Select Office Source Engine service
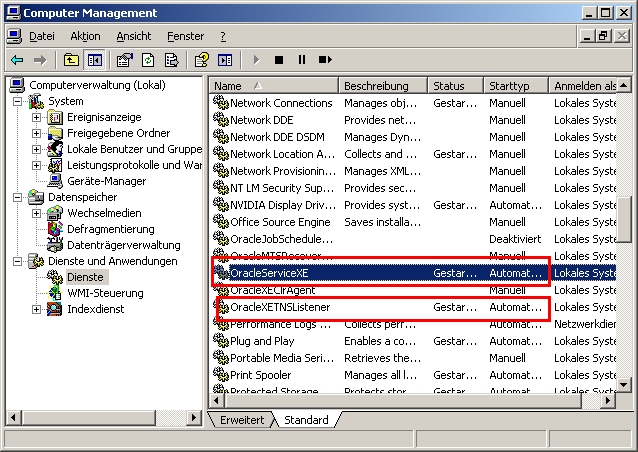The height and width of the screenshot is (452, 638). 414,222
